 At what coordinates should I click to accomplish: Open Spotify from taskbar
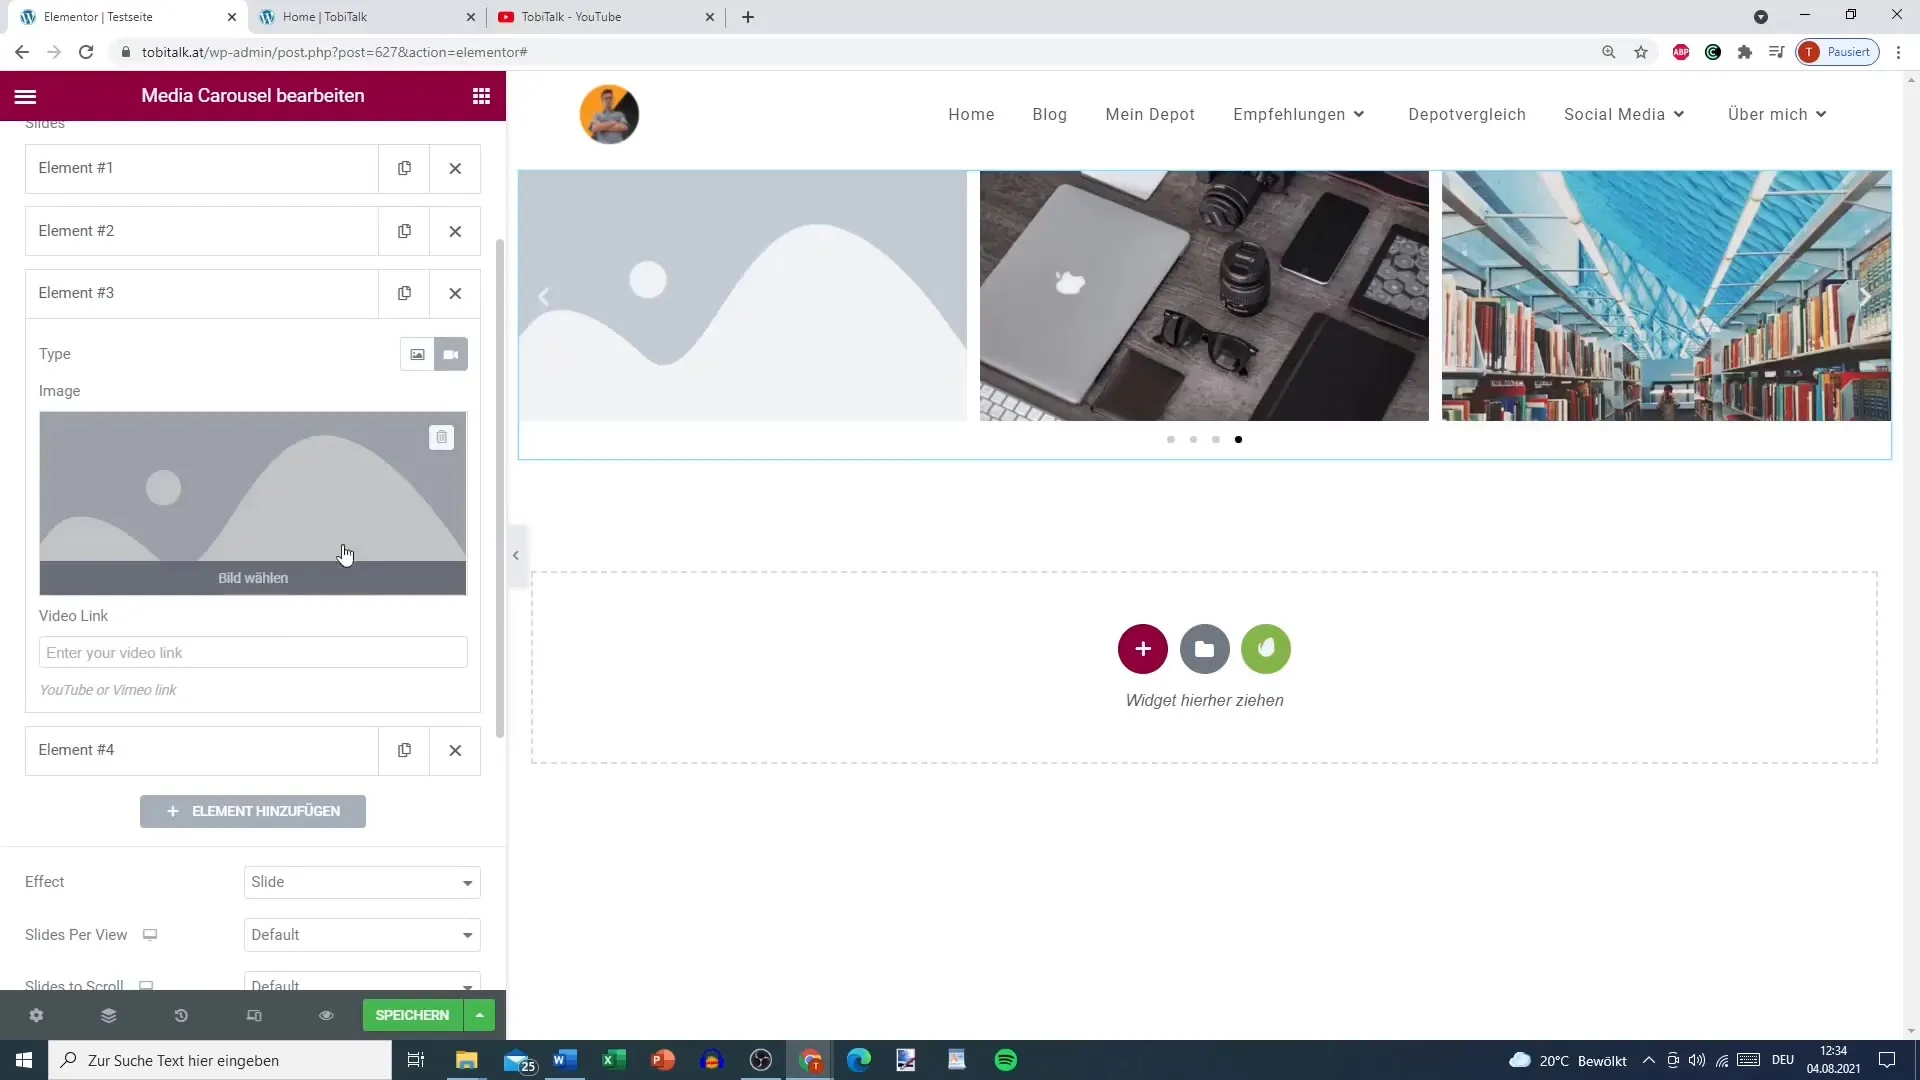(1006, 1060)
